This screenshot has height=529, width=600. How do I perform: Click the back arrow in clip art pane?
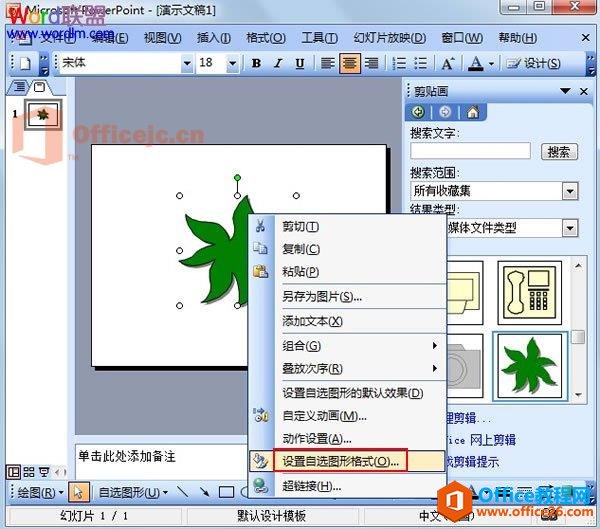(x=418, y=112)
